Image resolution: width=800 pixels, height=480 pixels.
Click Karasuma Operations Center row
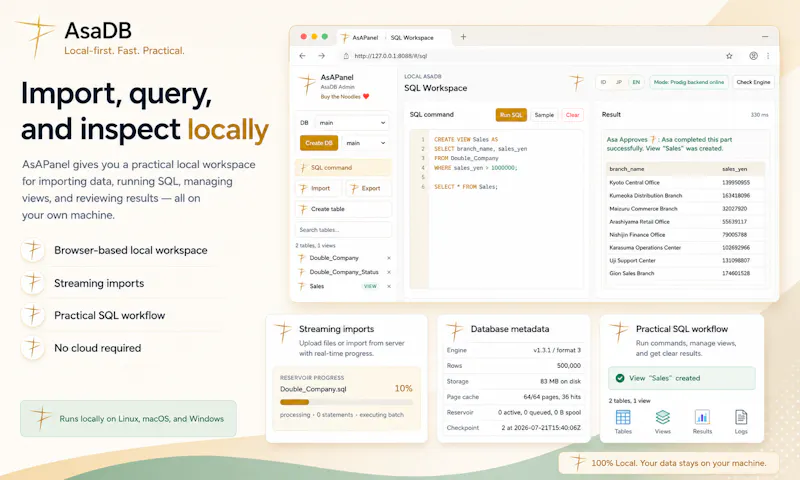click(685, 247)
